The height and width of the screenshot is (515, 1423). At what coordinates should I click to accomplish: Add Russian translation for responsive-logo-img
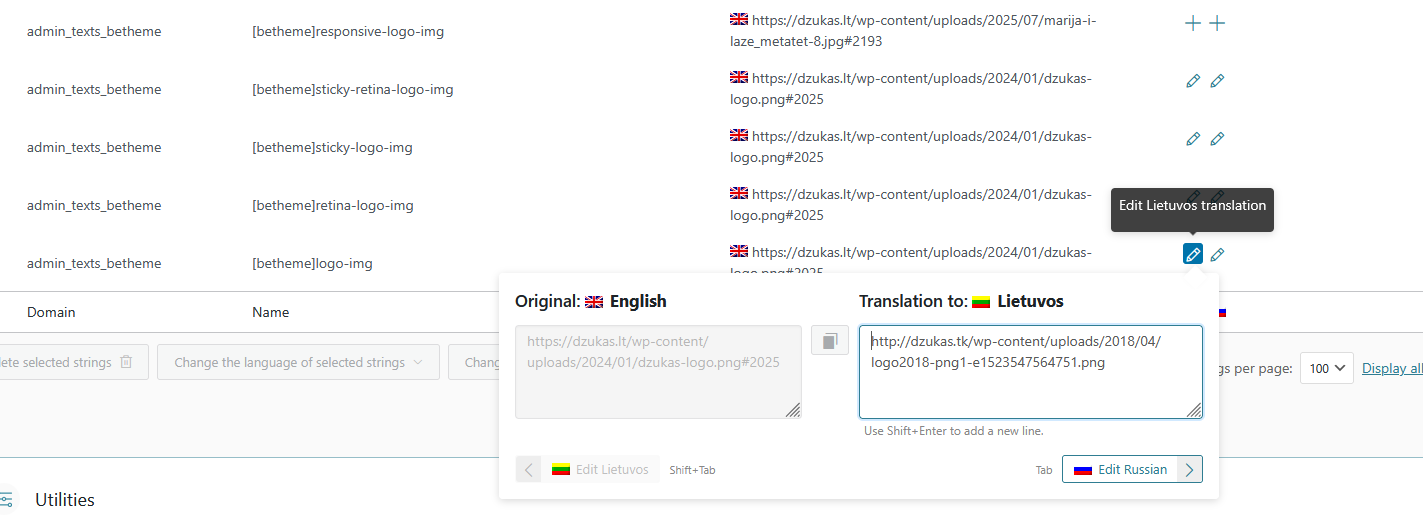[1217, 23]
